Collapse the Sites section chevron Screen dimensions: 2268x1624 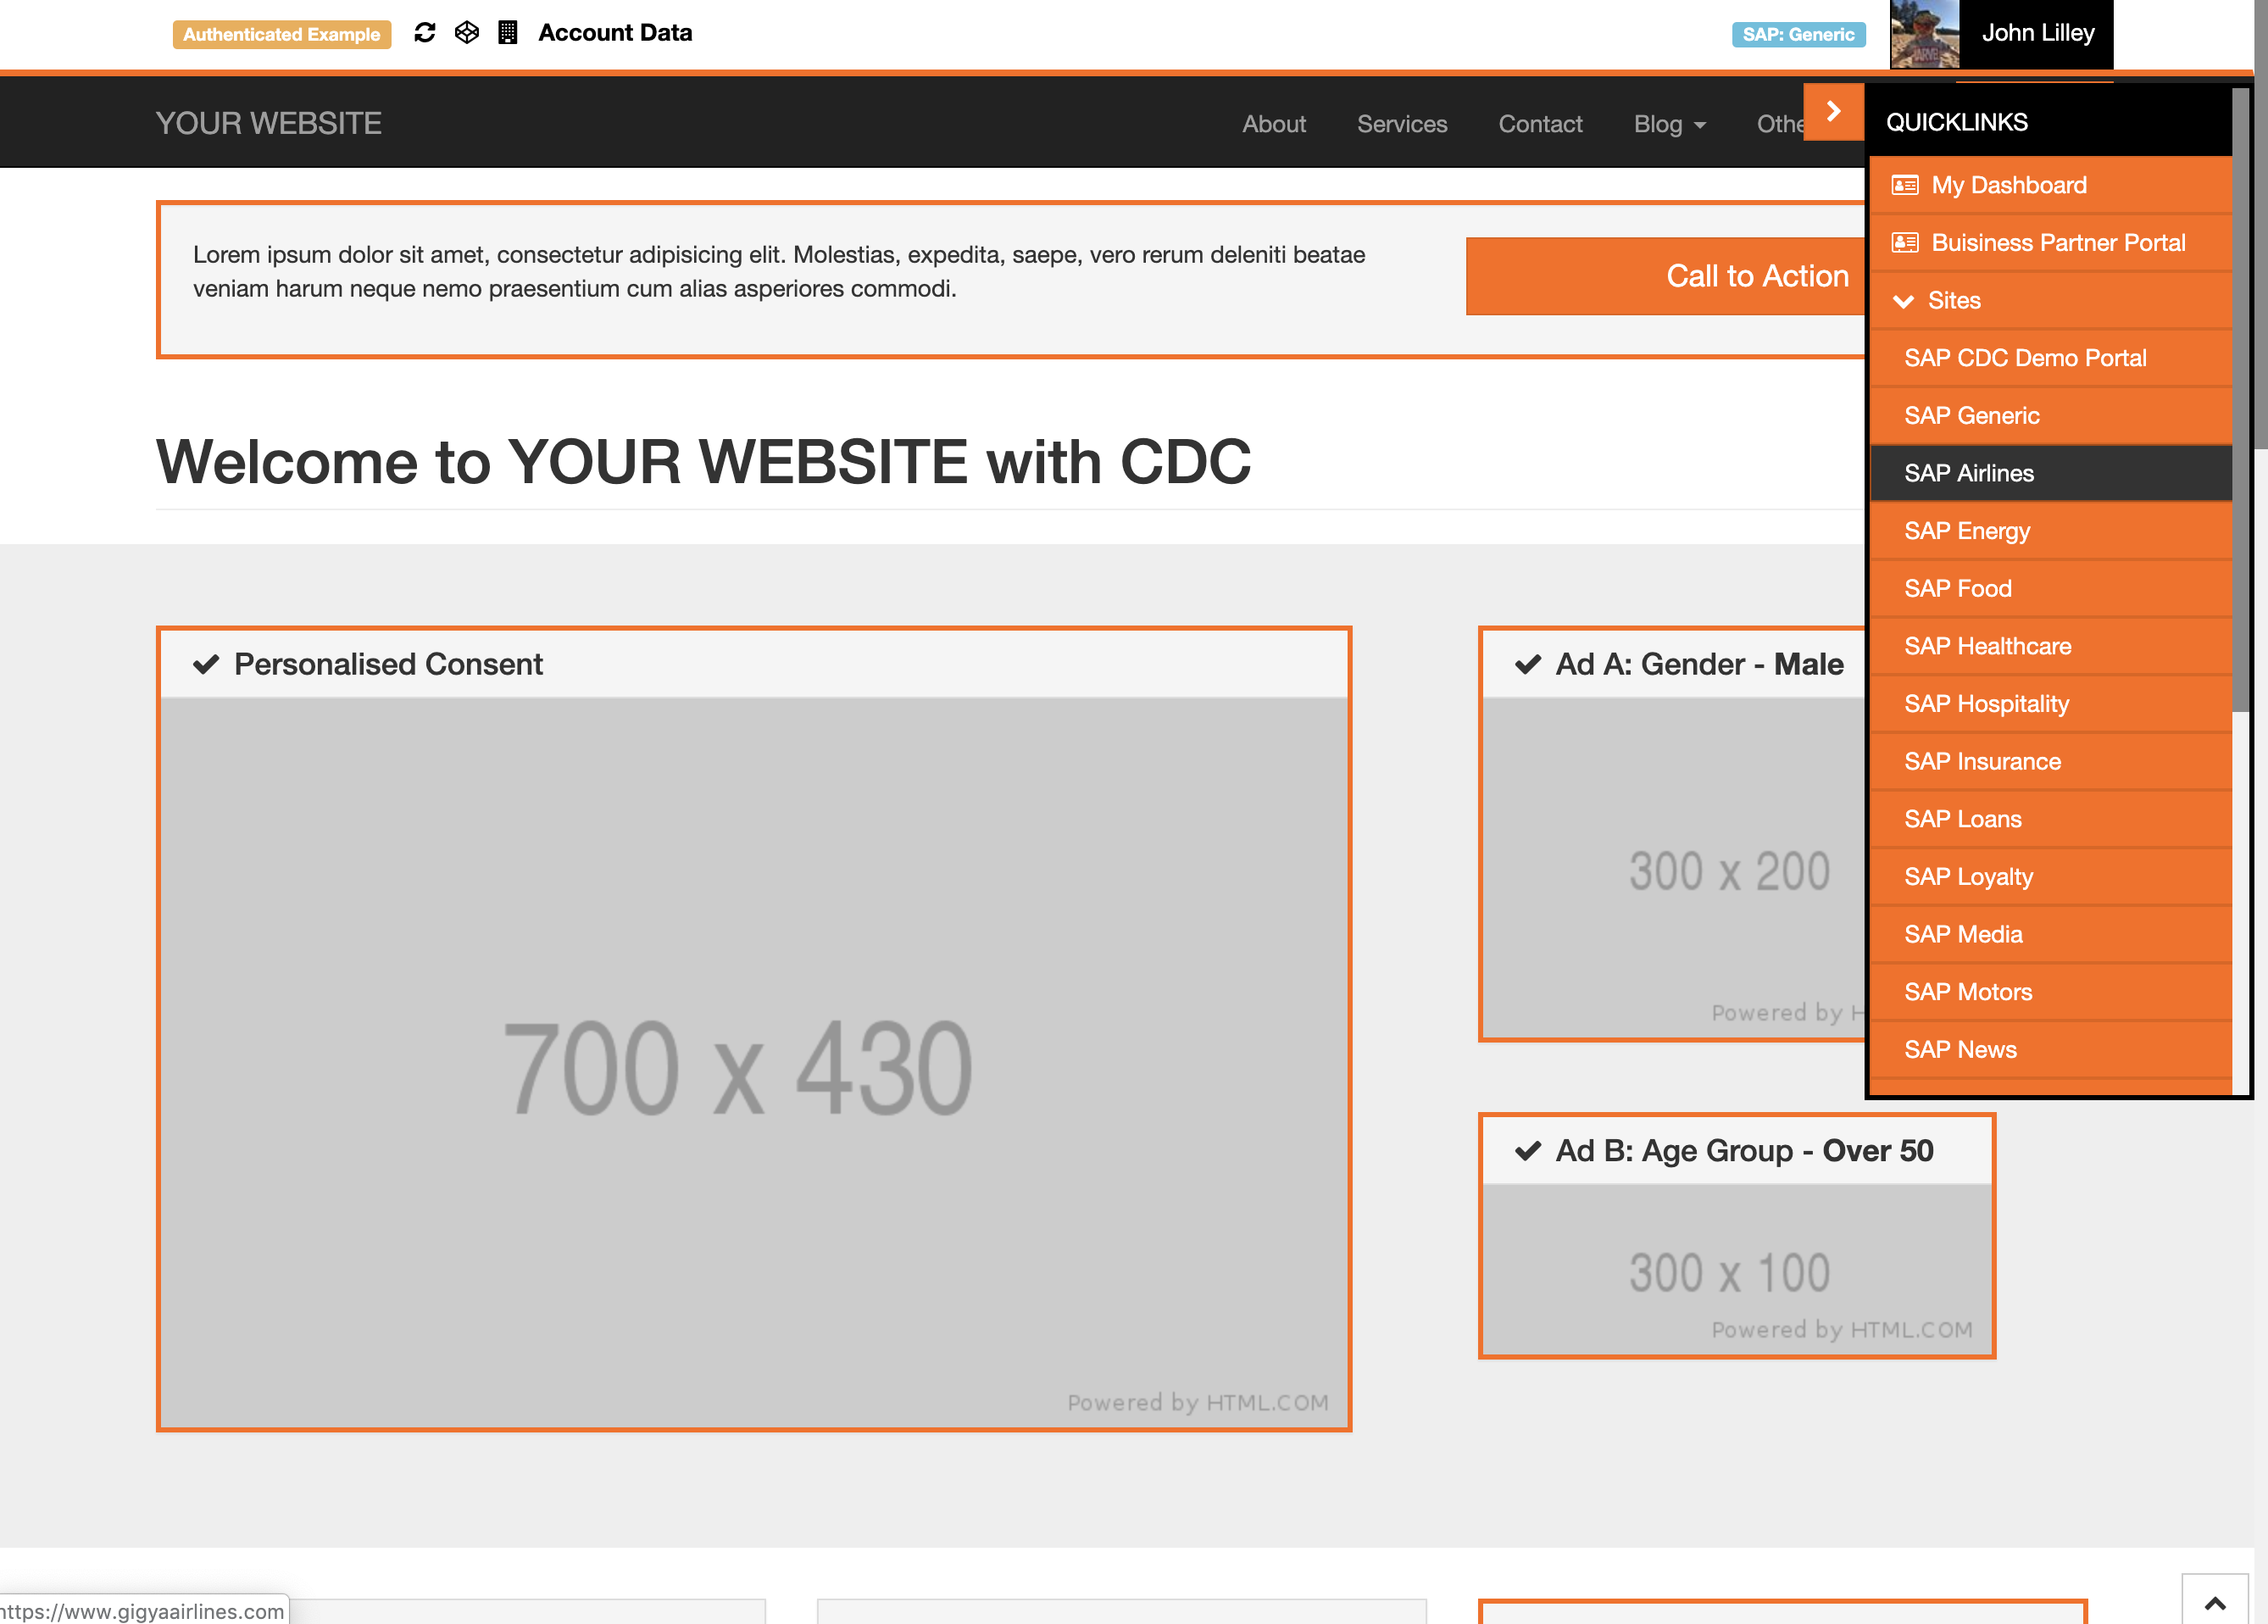click(x=1904, y=301)
